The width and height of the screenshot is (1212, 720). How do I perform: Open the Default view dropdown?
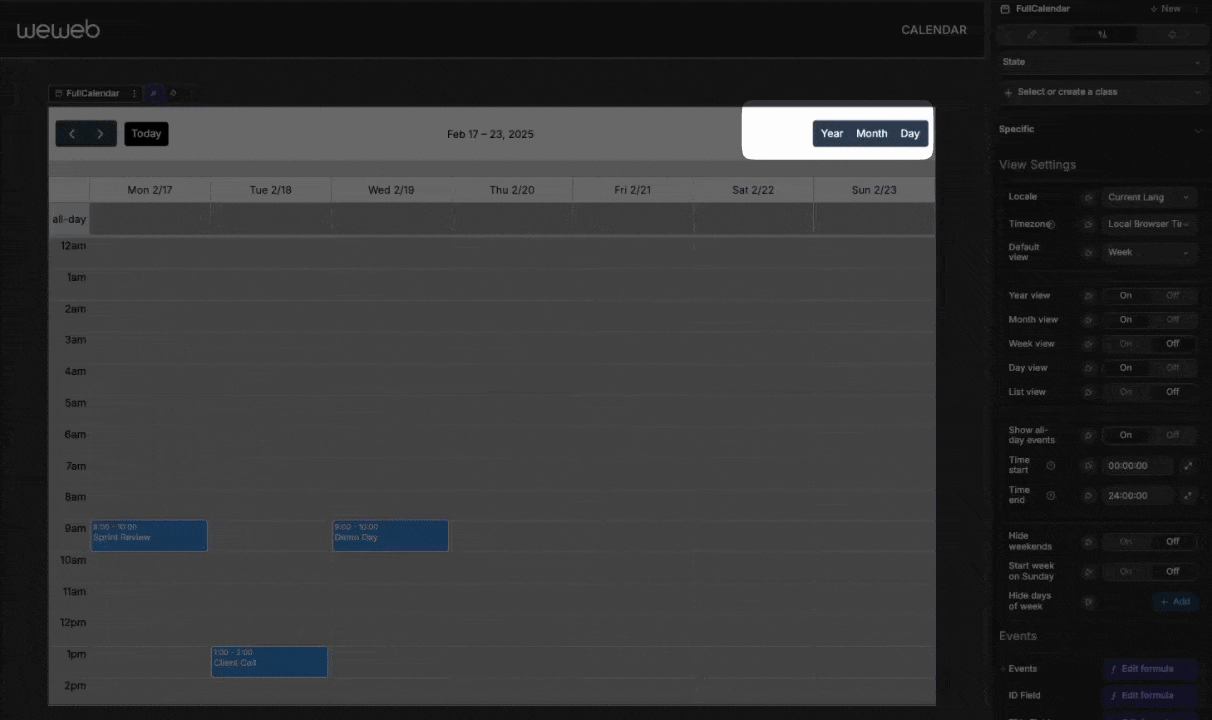[1147, 252]
